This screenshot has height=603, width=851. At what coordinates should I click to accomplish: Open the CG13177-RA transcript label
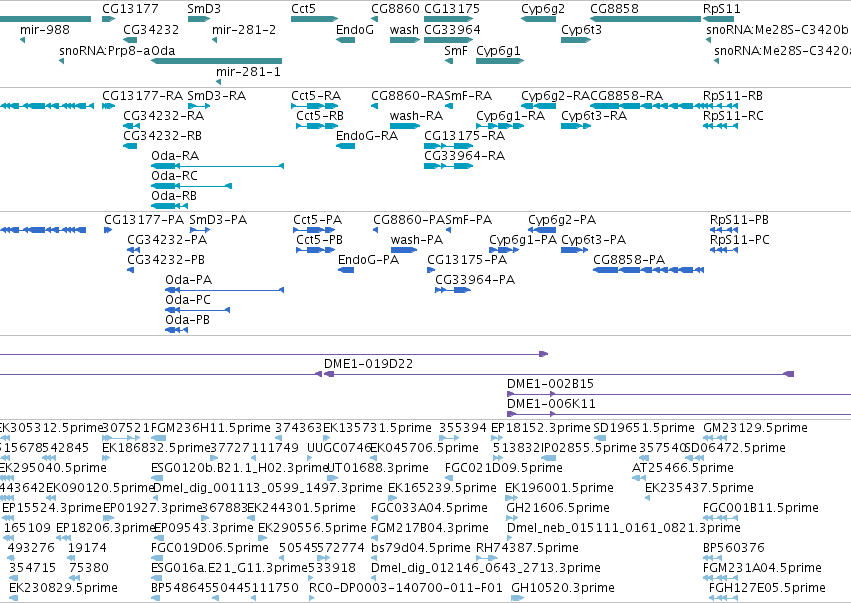[x=143, y=96]
